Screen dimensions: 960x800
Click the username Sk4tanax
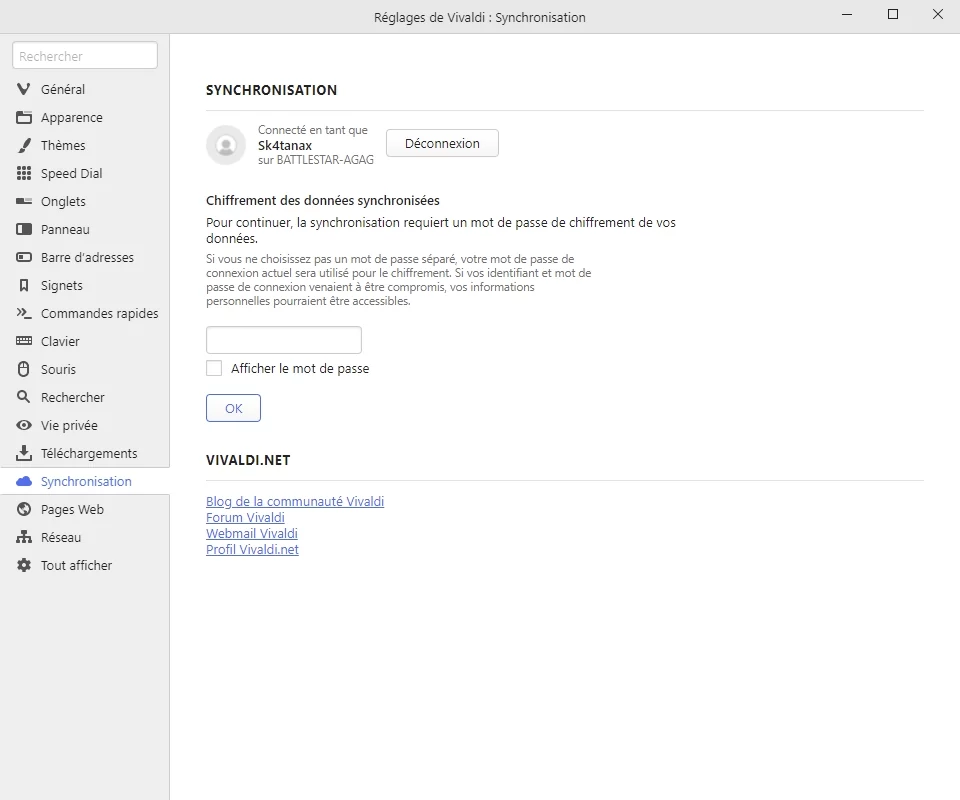click(285, 146)
